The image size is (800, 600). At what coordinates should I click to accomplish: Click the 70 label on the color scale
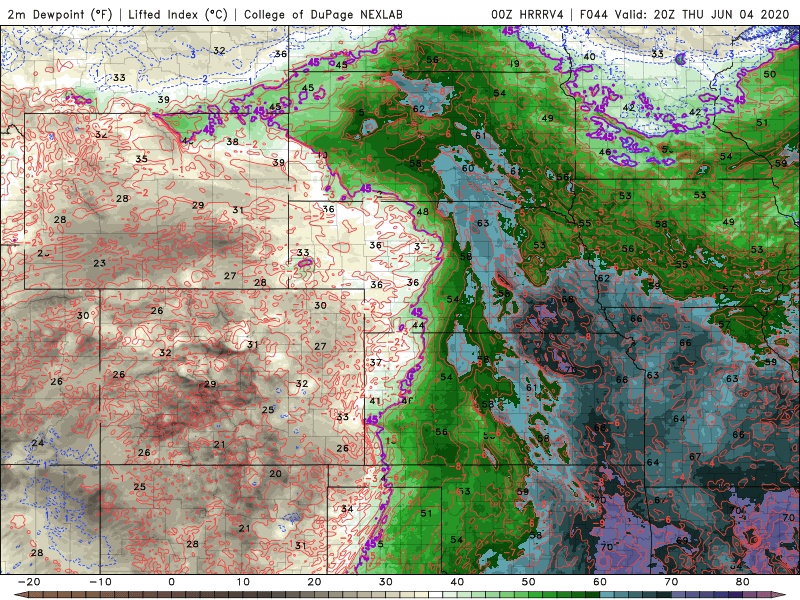(671, 582)
